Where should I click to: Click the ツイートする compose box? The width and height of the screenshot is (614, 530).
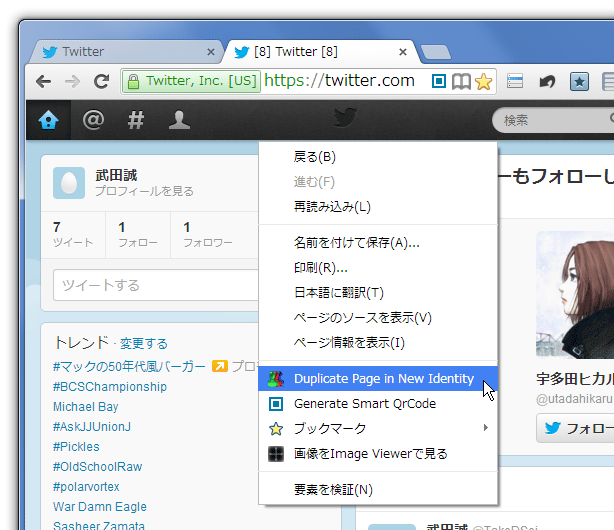click(156, 285)
